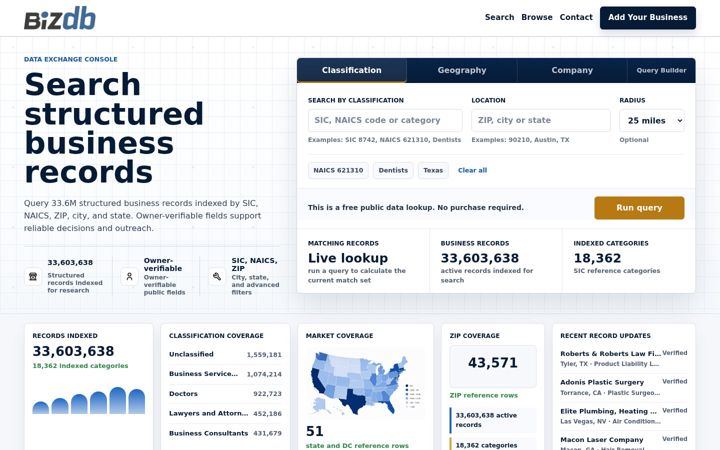Open Roberts & Roberts Law Fi... record

click(624, 358)
